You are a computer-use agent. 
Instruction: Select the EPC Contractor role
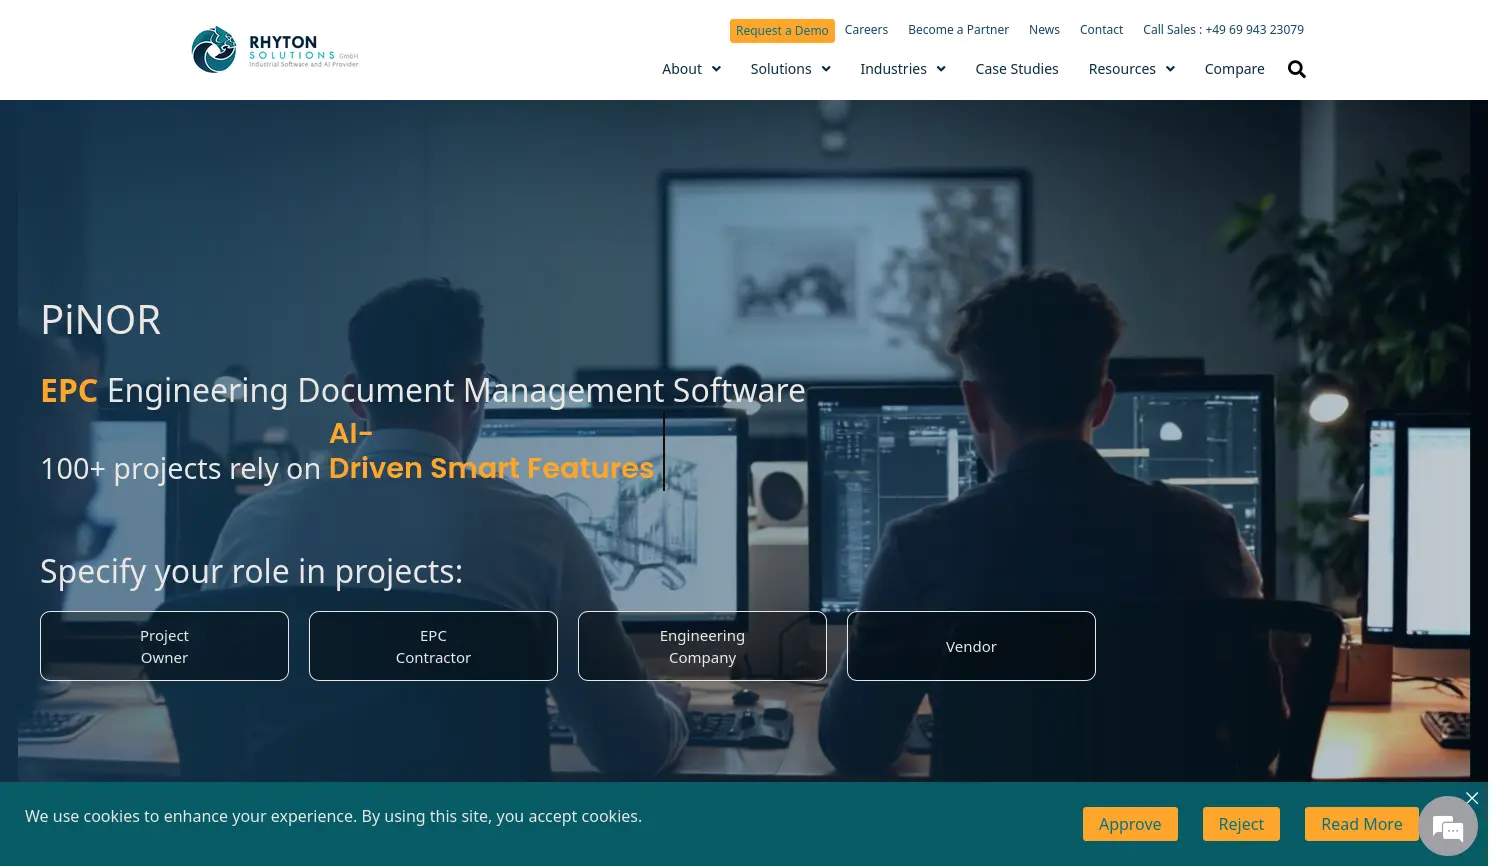(433, 646)
